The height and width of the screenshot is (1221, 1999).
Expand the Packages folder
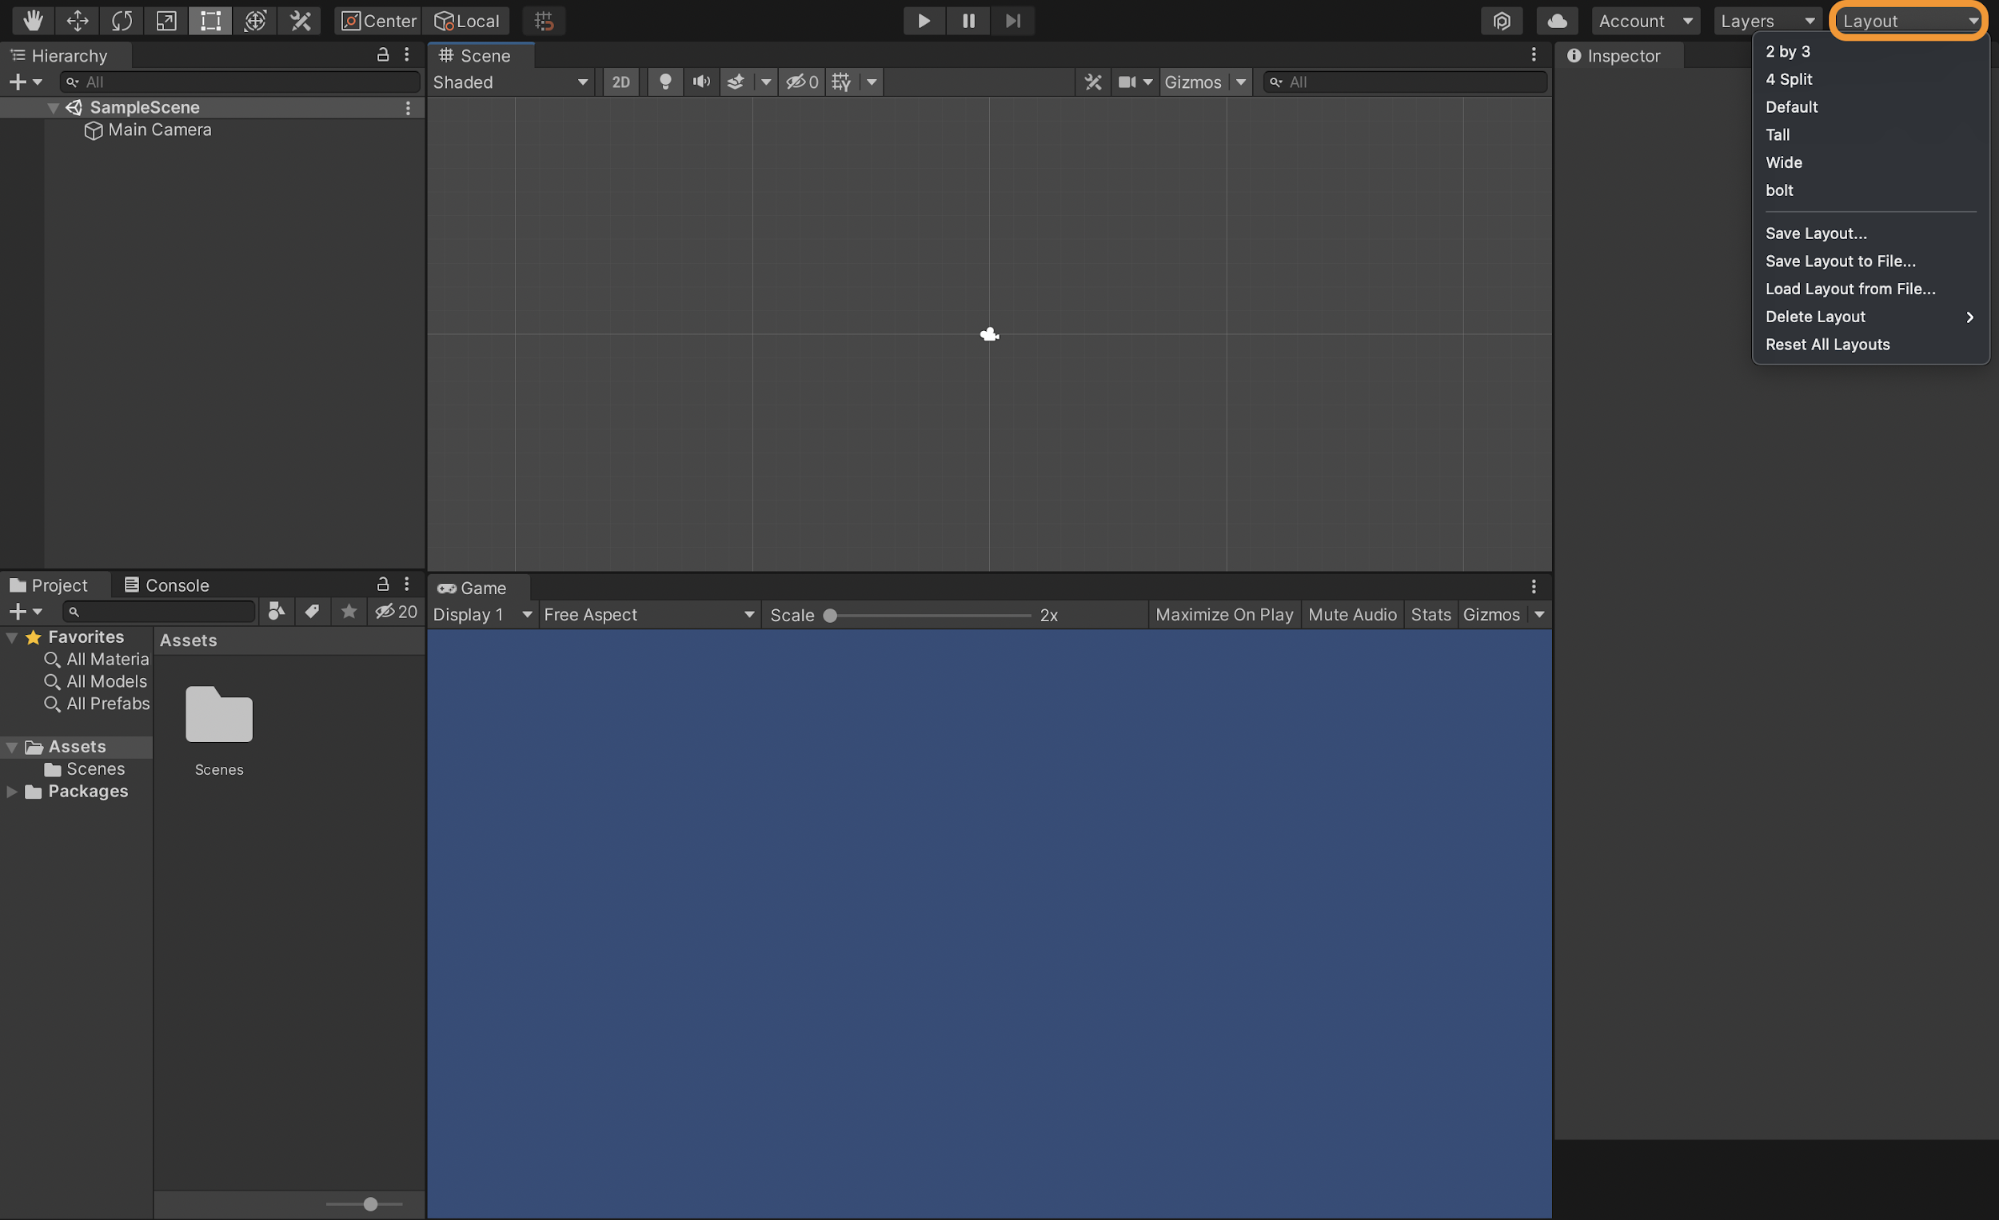pyautogui.click(x=12, y=791)
